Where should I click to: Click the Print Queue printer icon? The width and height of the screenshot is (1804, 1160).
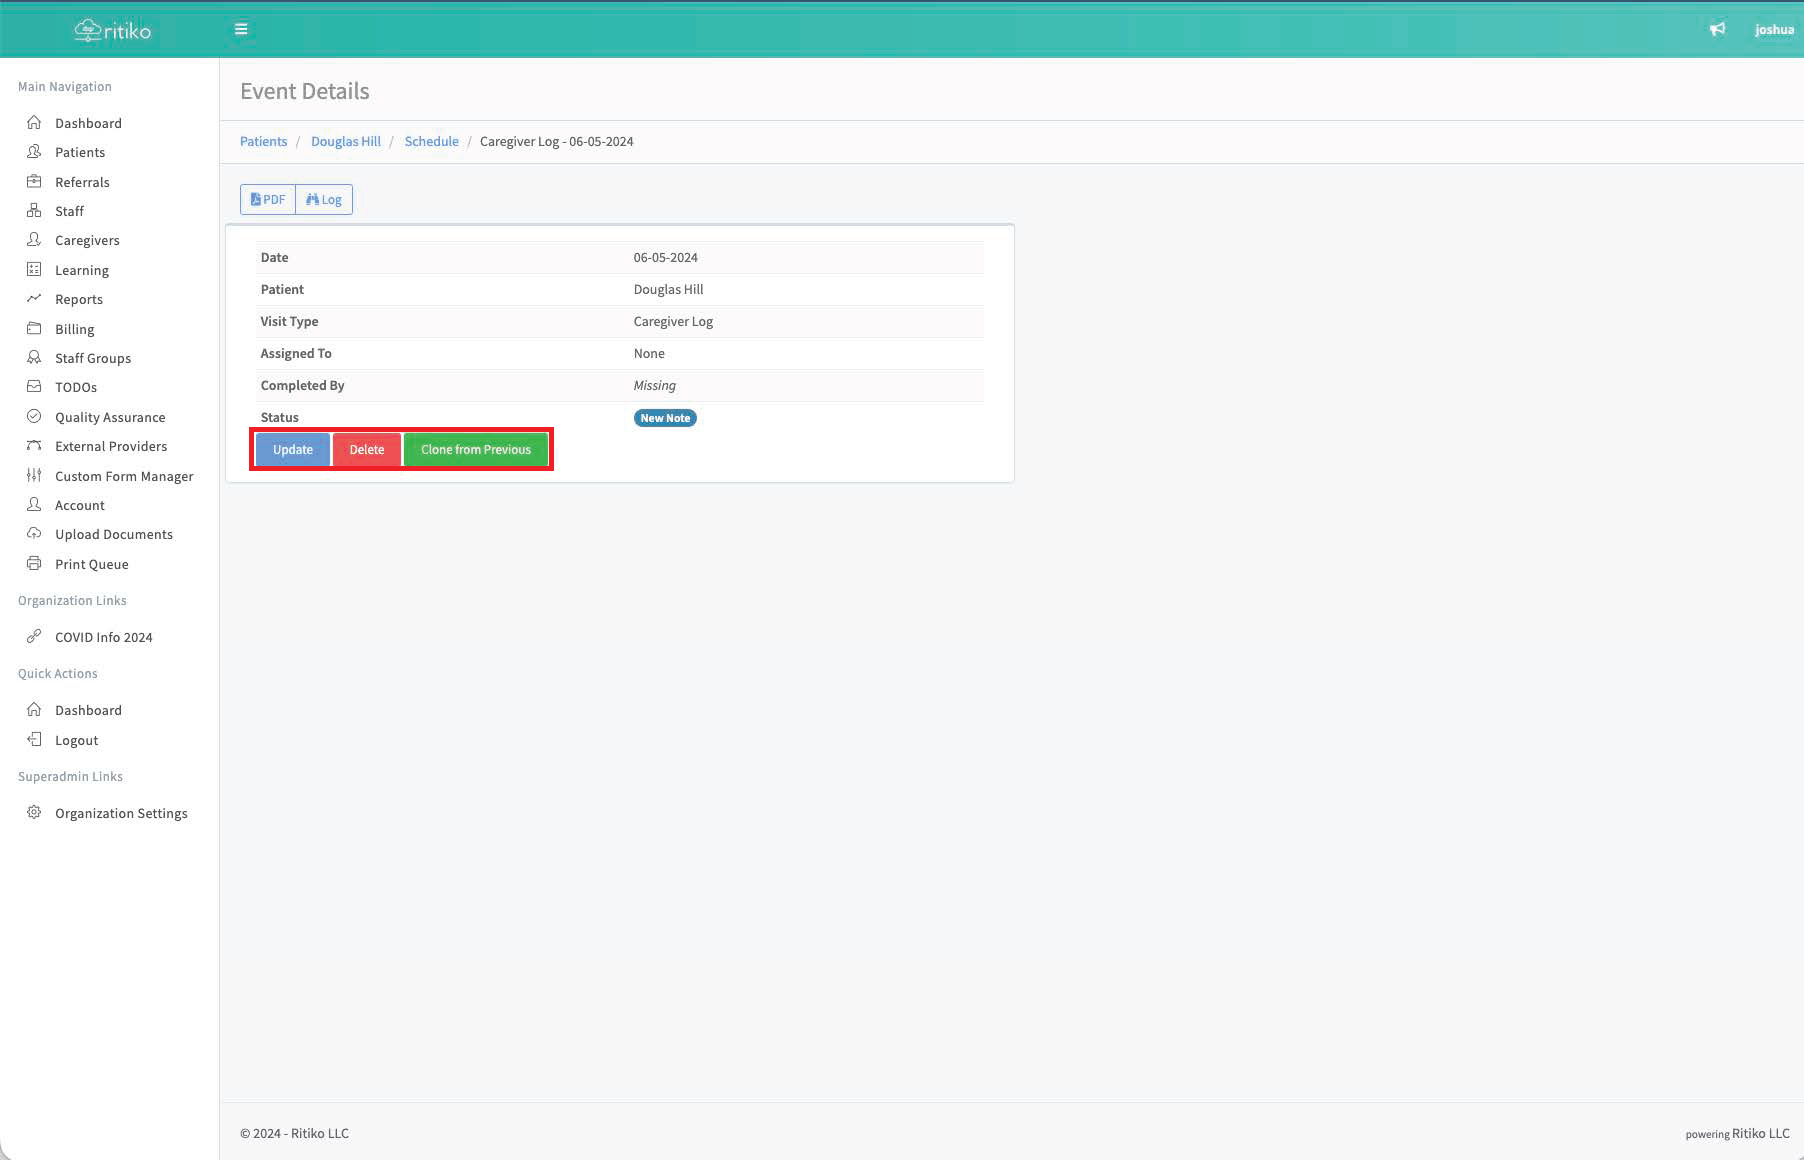(34, 564)
